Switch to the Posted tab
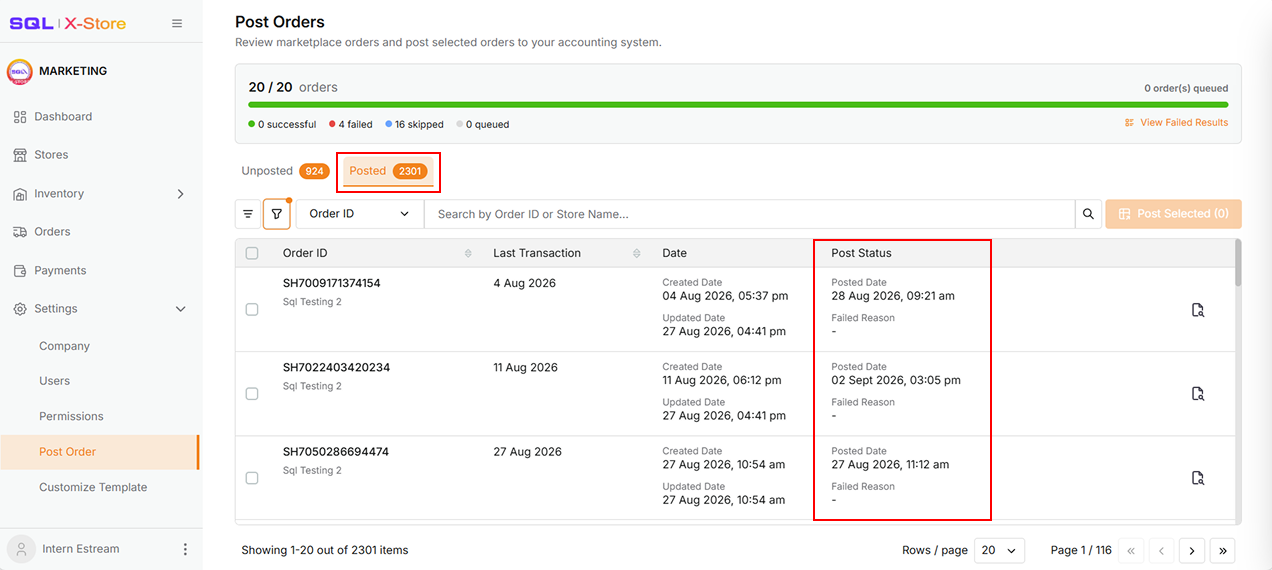This screenshot has height=570, width=1272. coord(389,171)
